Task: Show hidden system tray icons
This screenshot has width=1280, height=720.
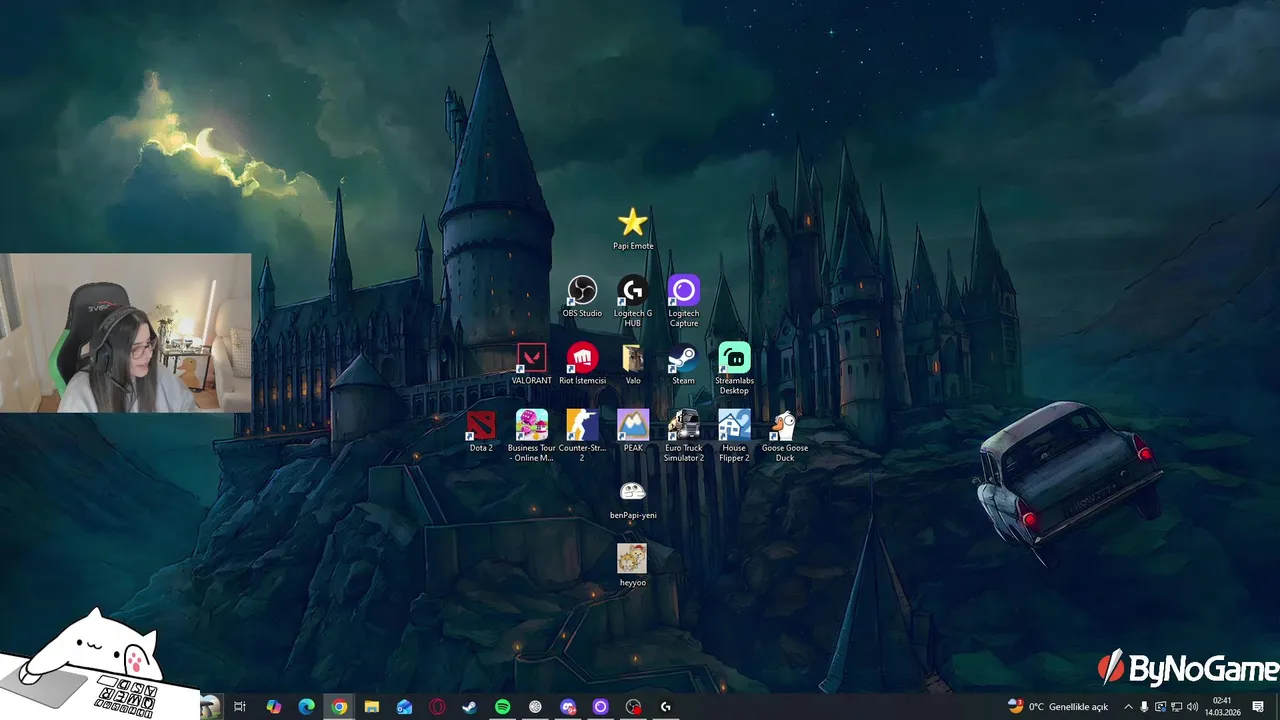Action: point(1128,707)
